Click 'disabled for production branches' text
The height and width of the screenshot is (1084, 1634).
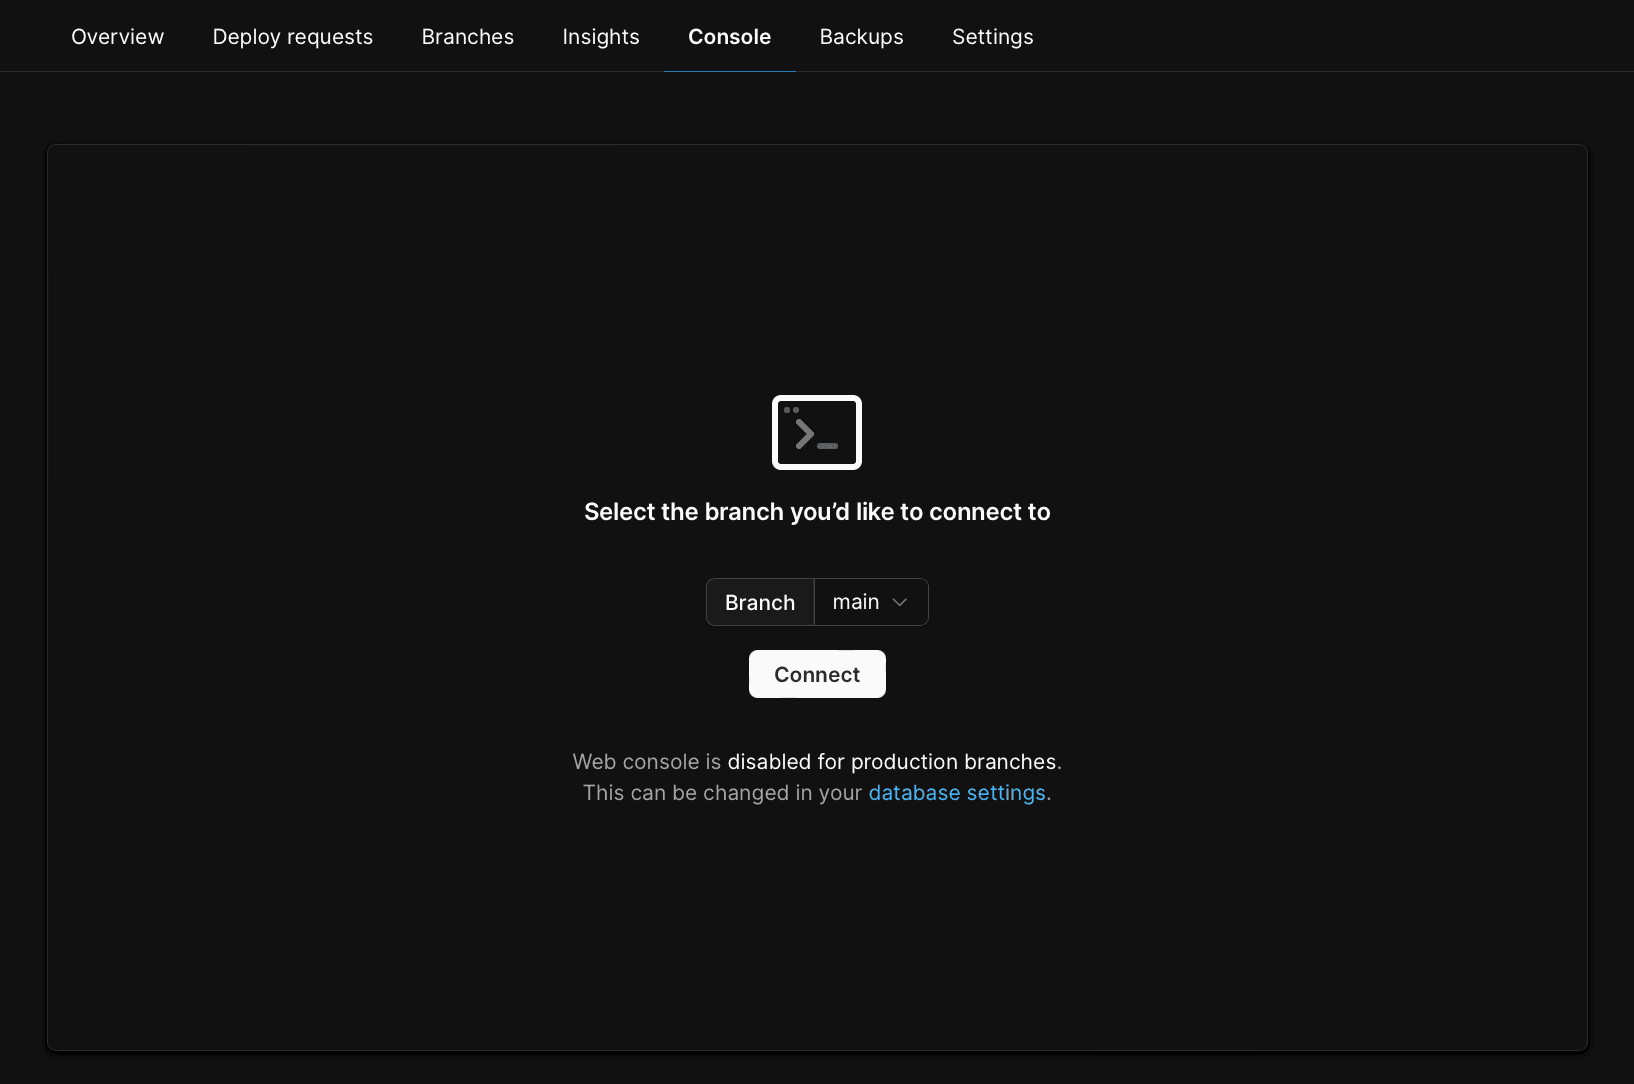pos(892,762)
